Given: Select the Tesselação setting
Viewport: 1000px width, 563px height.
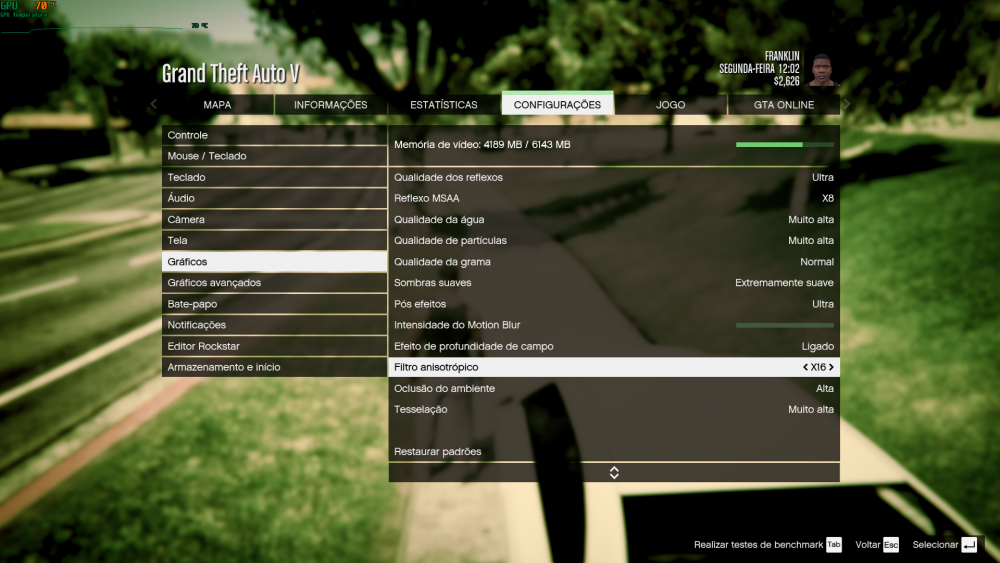Looking at the screenshot, I should [614, 409].
